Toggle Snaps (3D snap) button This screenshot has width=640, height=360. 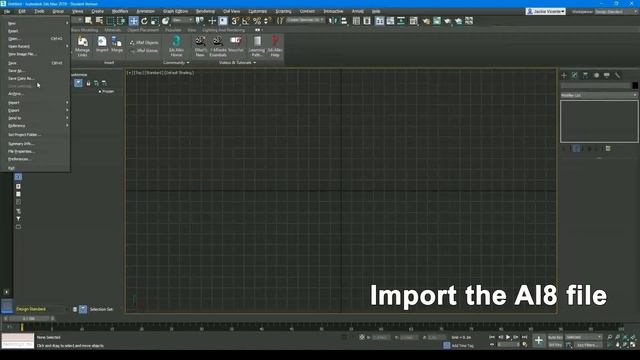[235, 20]
